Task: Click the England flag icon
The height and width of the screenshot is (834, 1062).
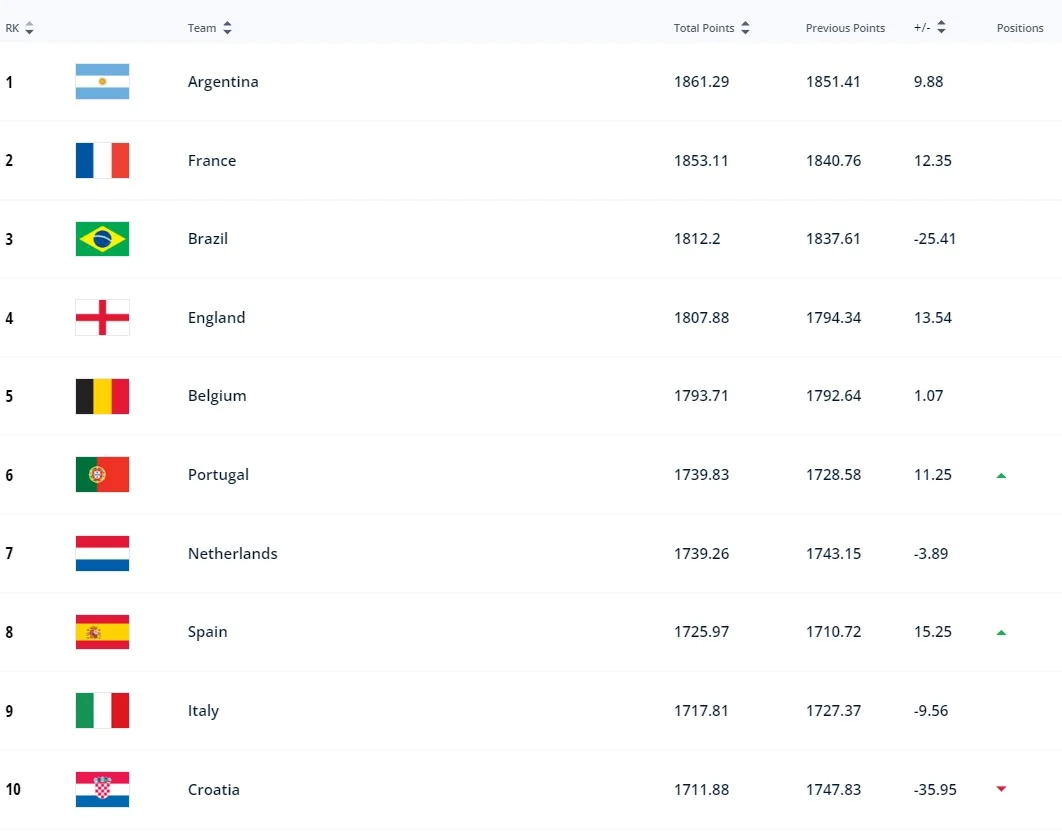Action: coord(102,318)
